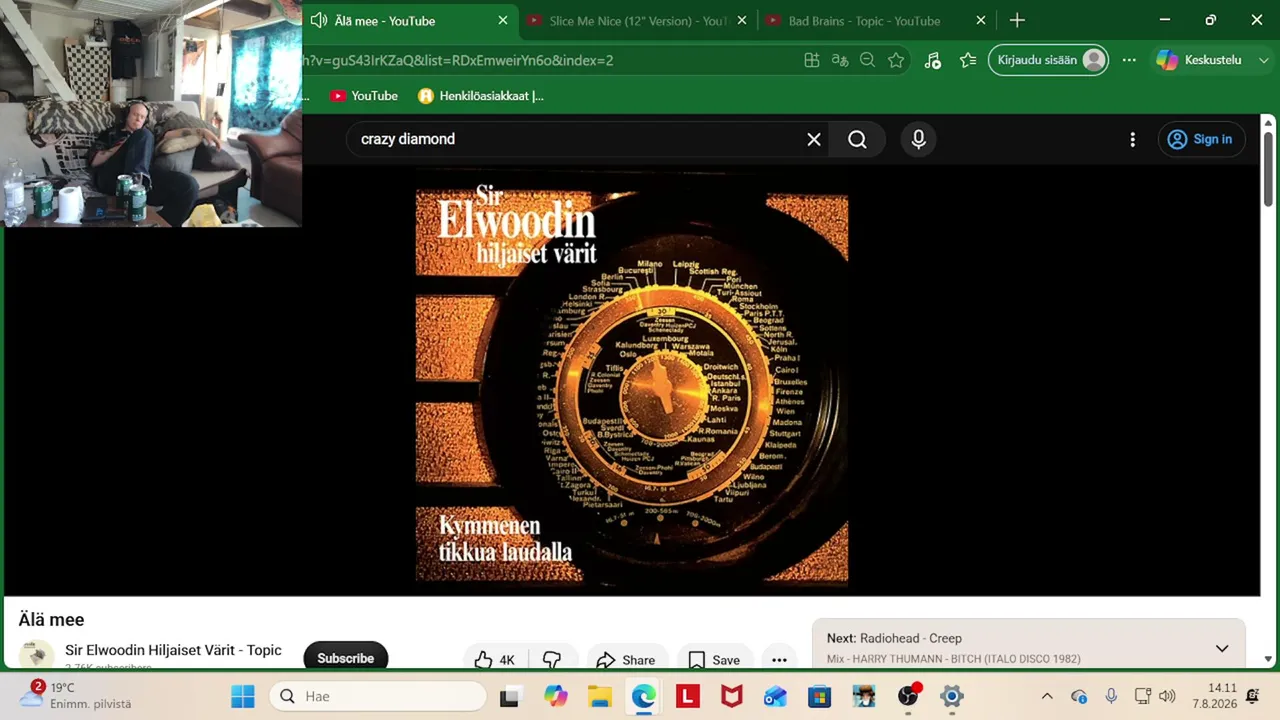Like the video with thumbs up
1280x720 pixels.
point(495,660)
